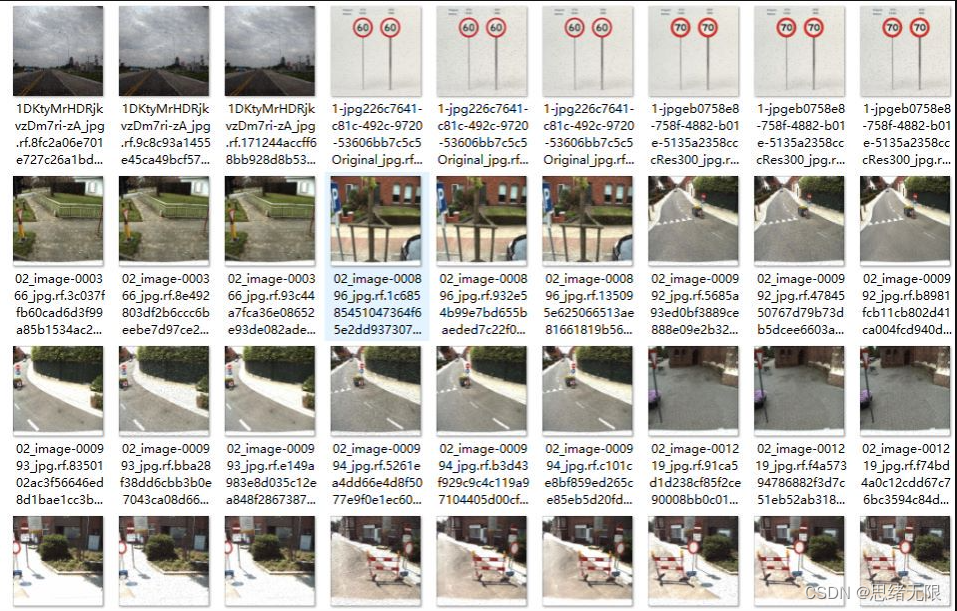Click the highlighted 02_image-000896 rf.1c685 thumbnail
This screenshot has height=611, width=957.
376,221
